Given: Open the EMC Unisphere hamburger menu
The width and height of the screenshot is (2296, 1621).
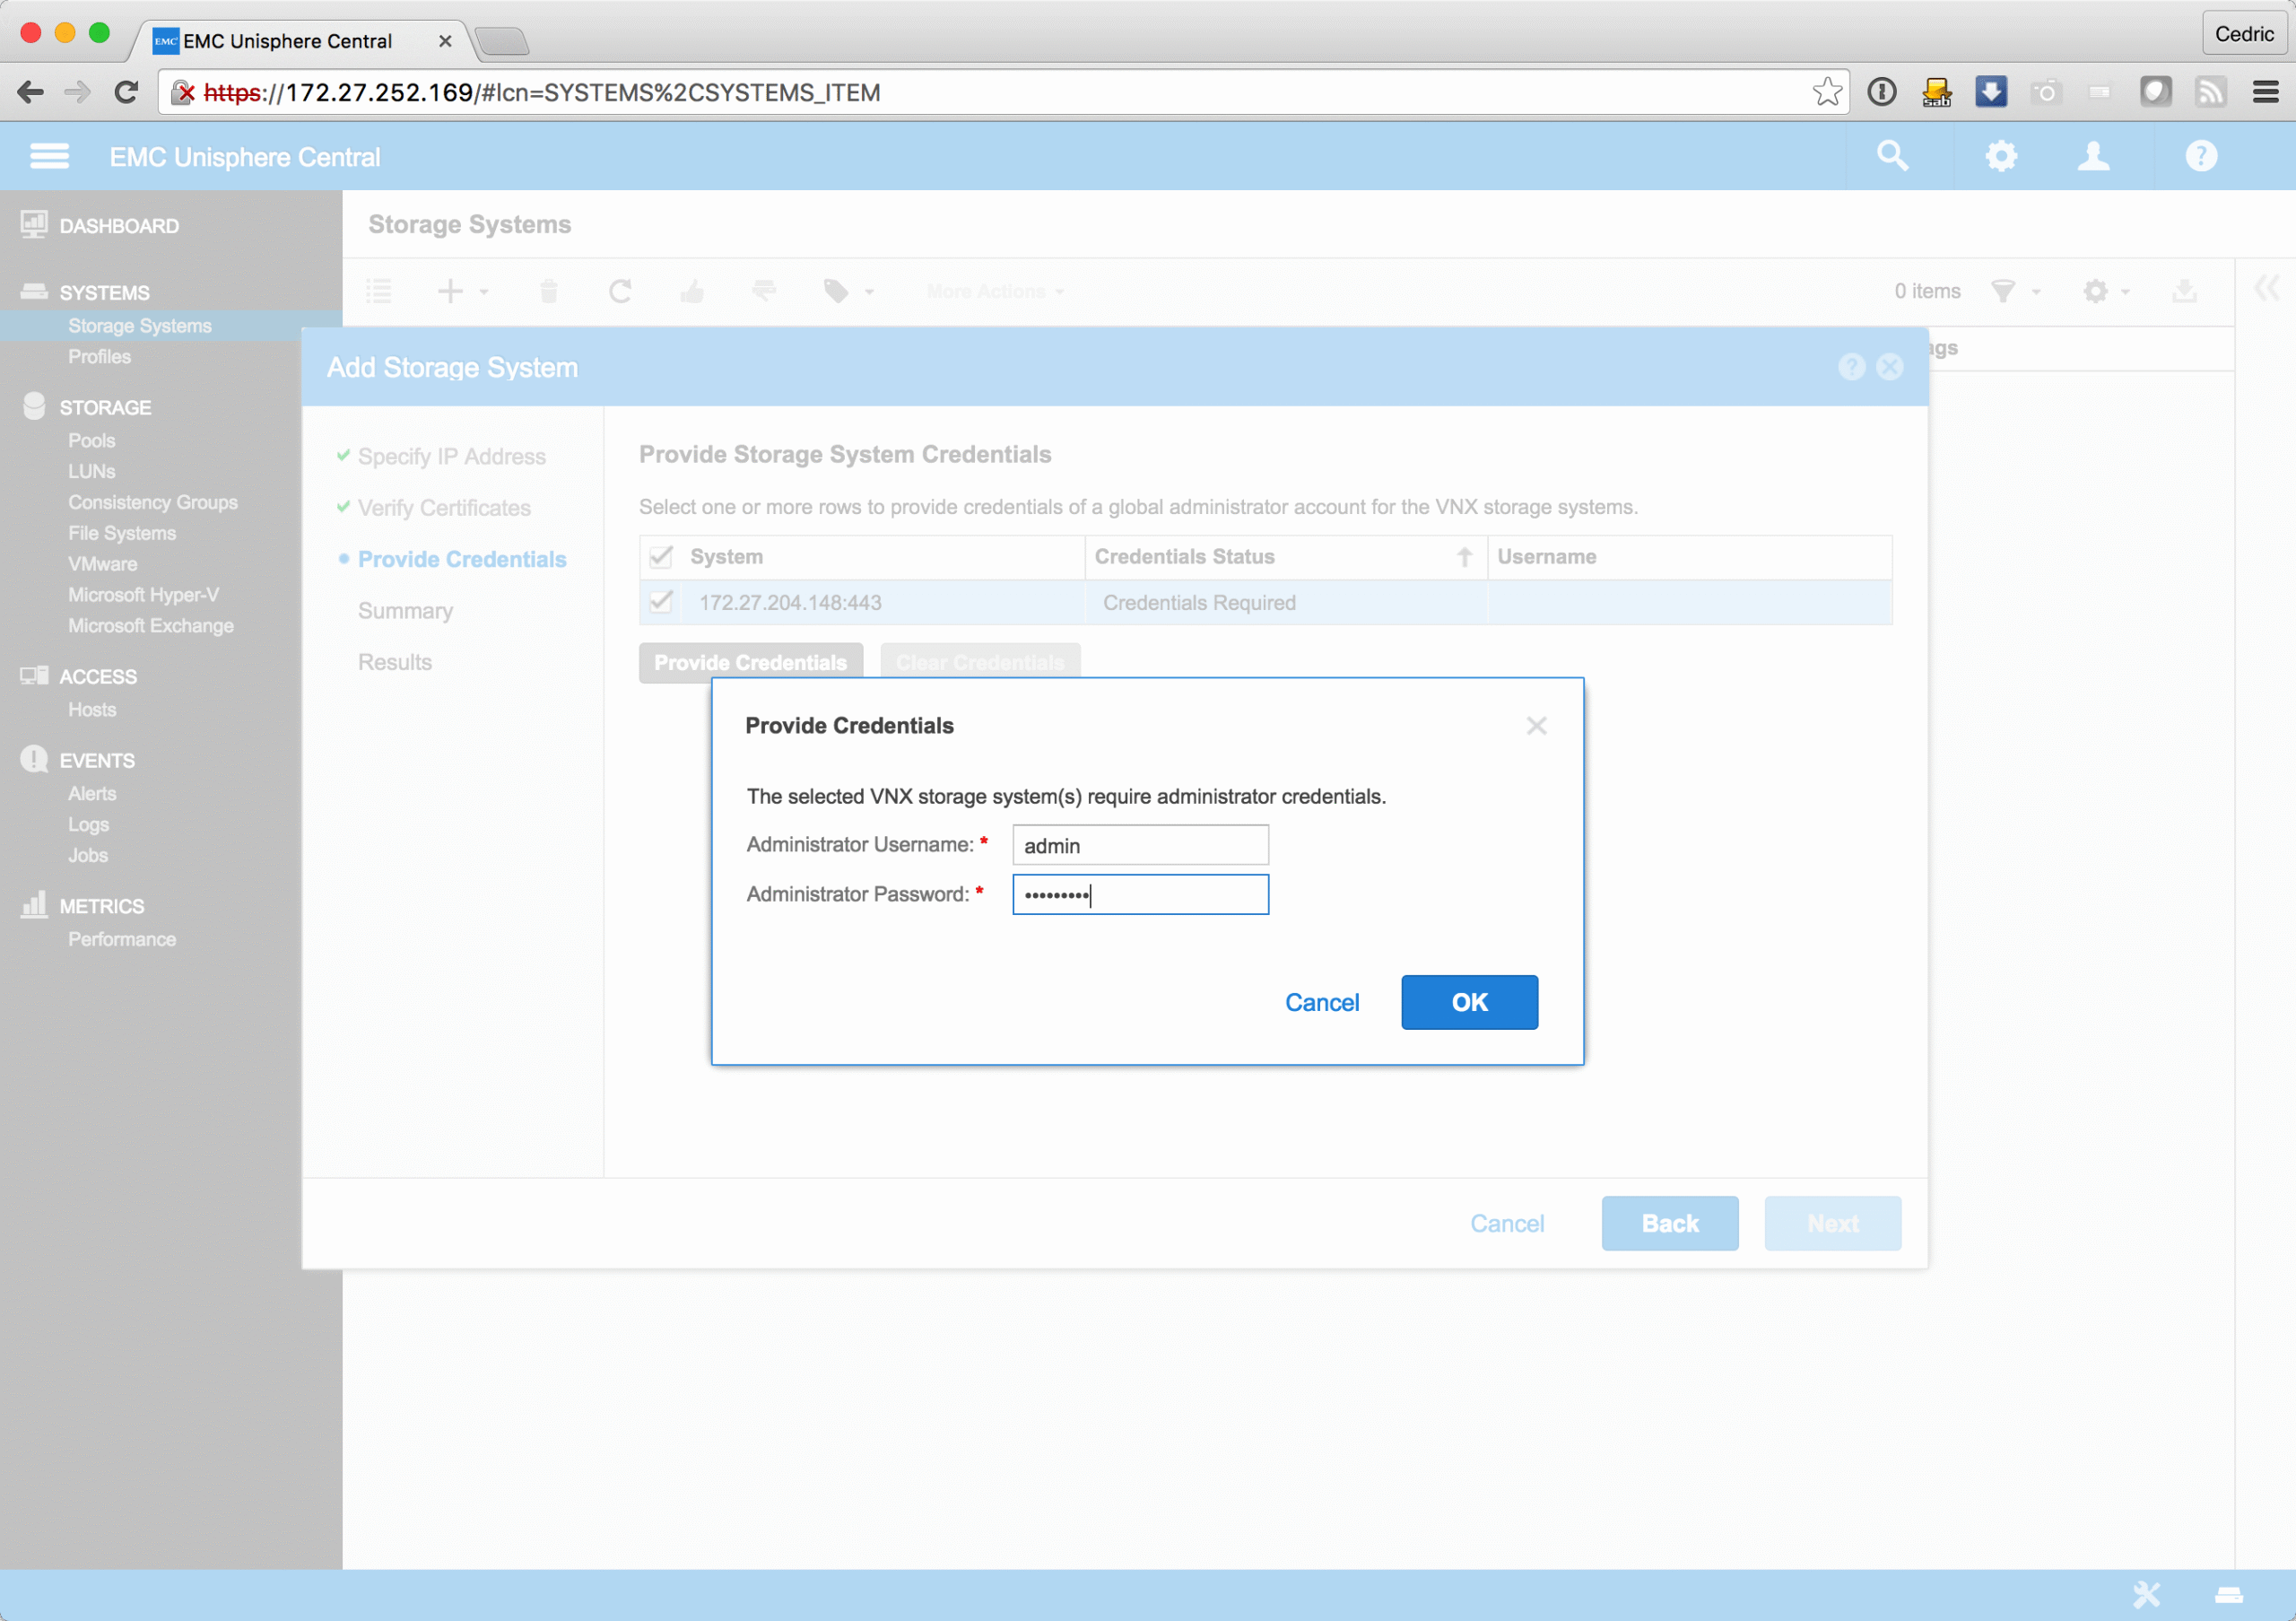Looking at the screenshot, I should tap(49, 156).
